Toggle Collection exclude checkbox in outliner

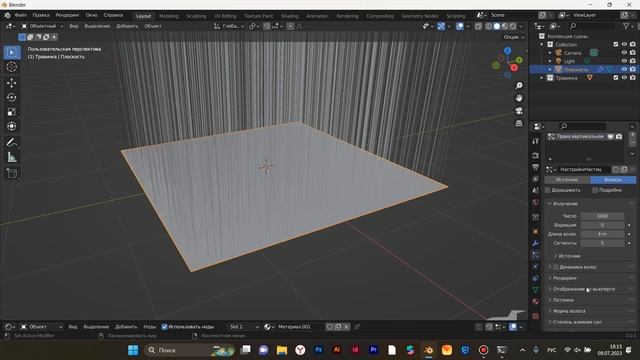tap(616, 44)
